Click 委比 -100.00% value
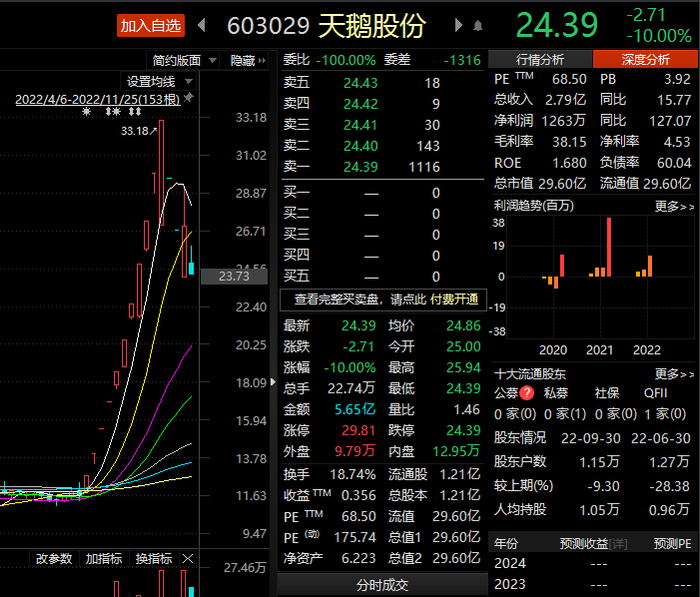Image resolution: width=700 pixels, height=597 pixels. [346, 60]
